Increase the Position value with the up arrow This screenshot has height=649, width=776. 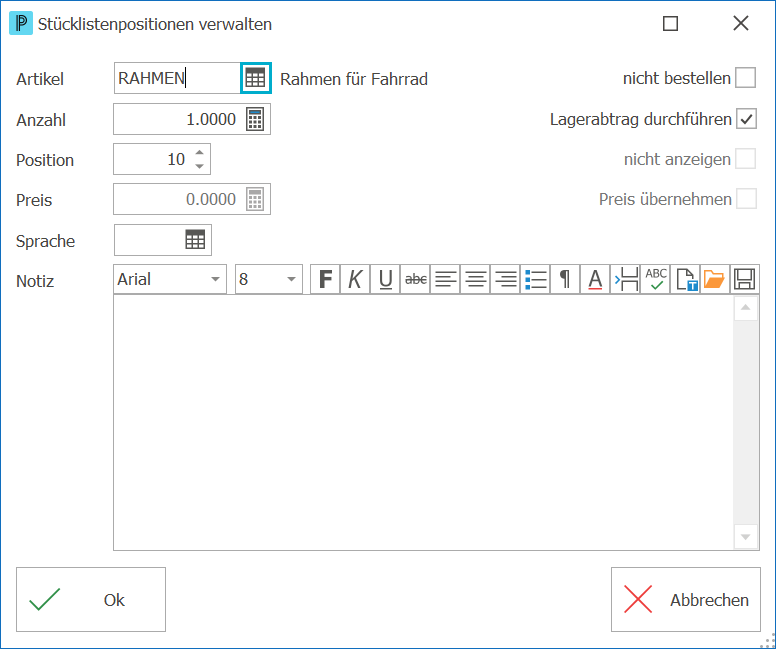199,153
